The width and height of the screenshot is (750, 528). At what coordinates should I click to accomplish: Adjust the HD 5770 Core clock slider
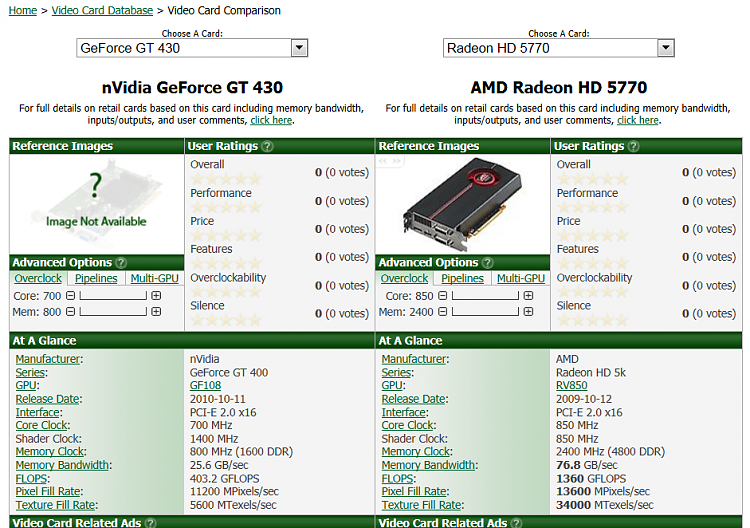pyautogui.click(x=485, y=296)
